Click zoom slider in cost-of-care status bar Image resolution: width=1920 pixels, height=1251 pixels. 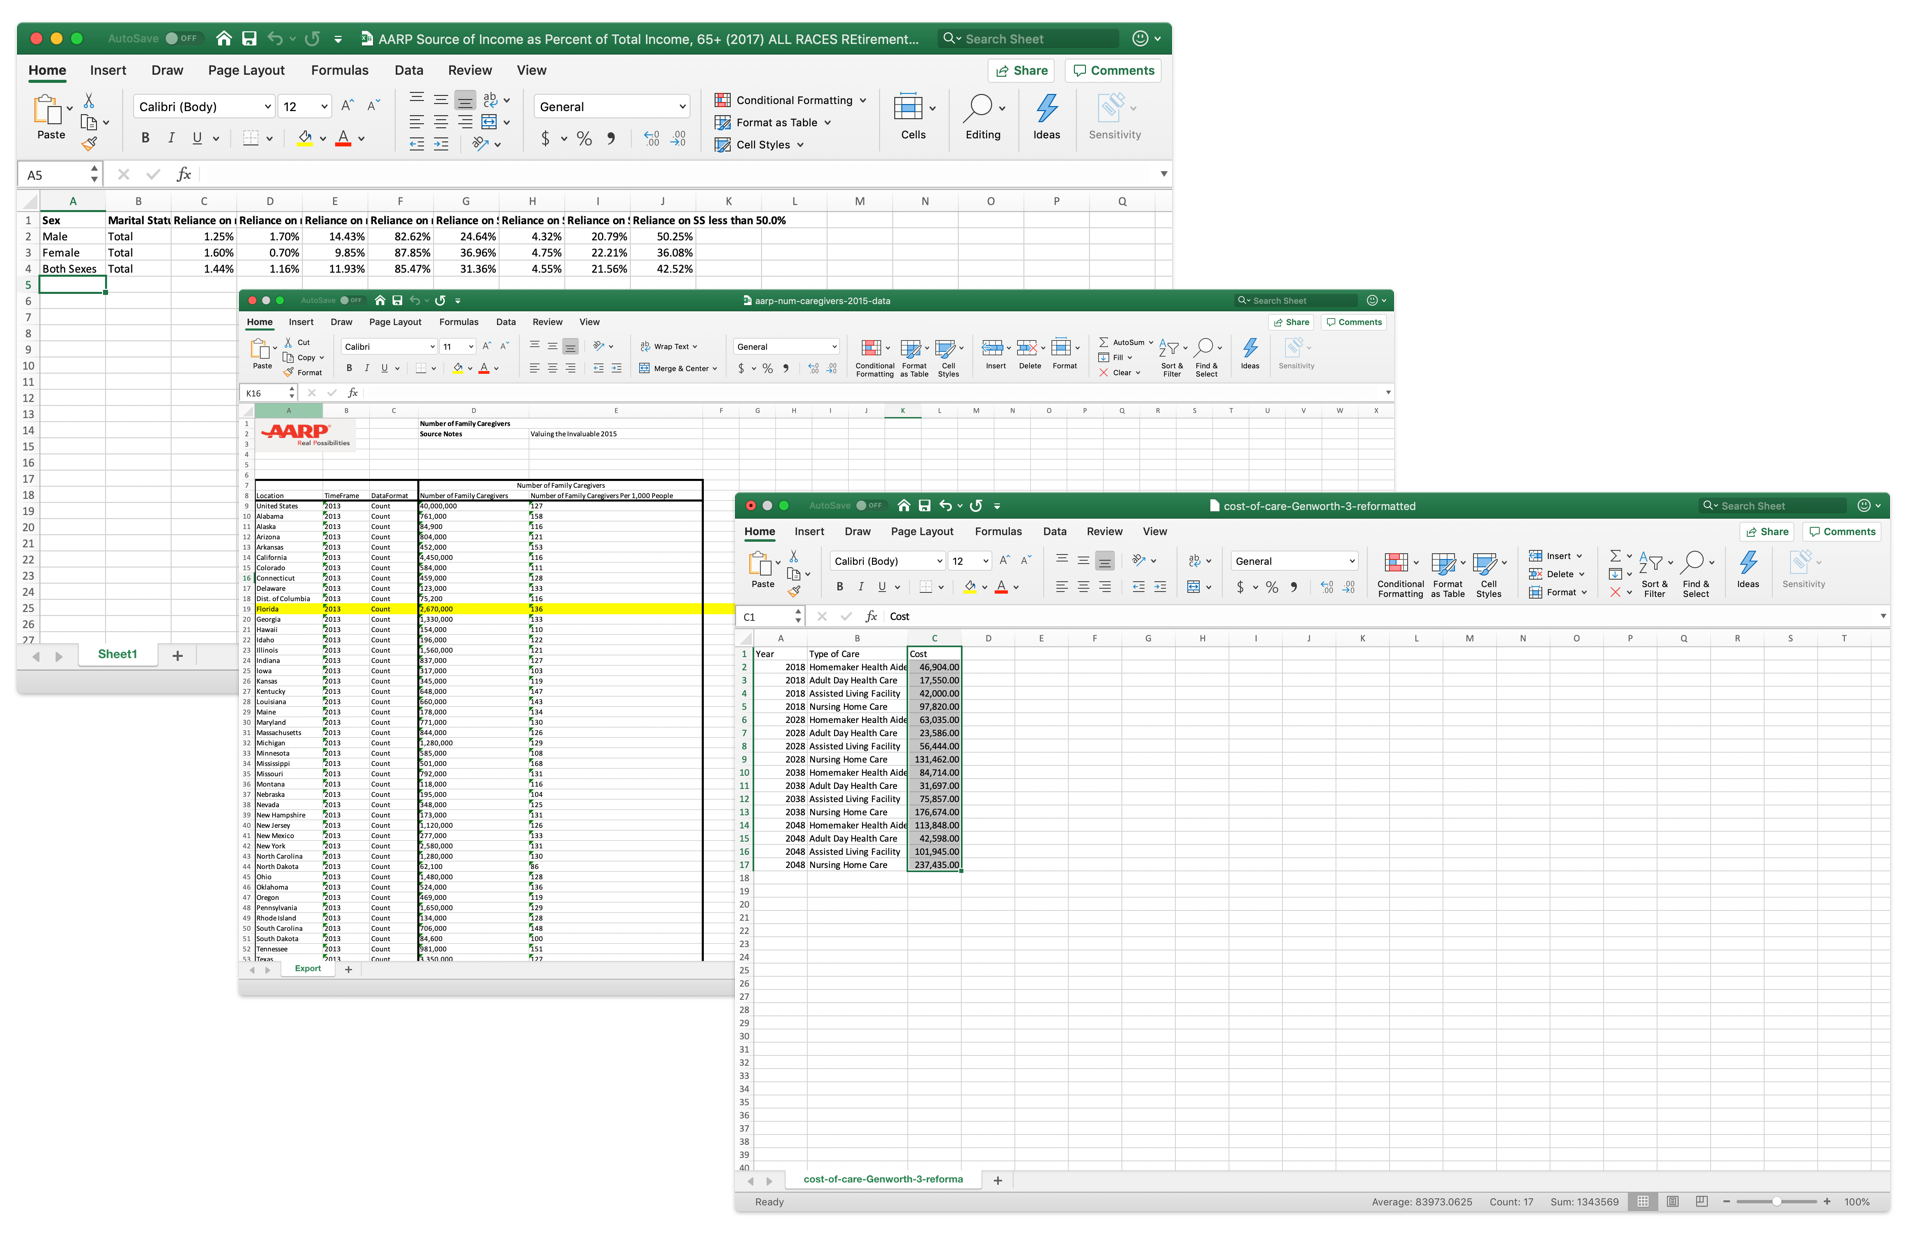[x=1777, y=1201]
